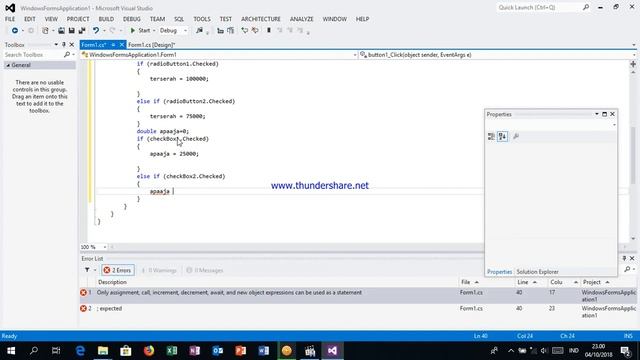The image size is (640, 360).
Task: Open the PROJECT menu
Action: pos(78,19)
